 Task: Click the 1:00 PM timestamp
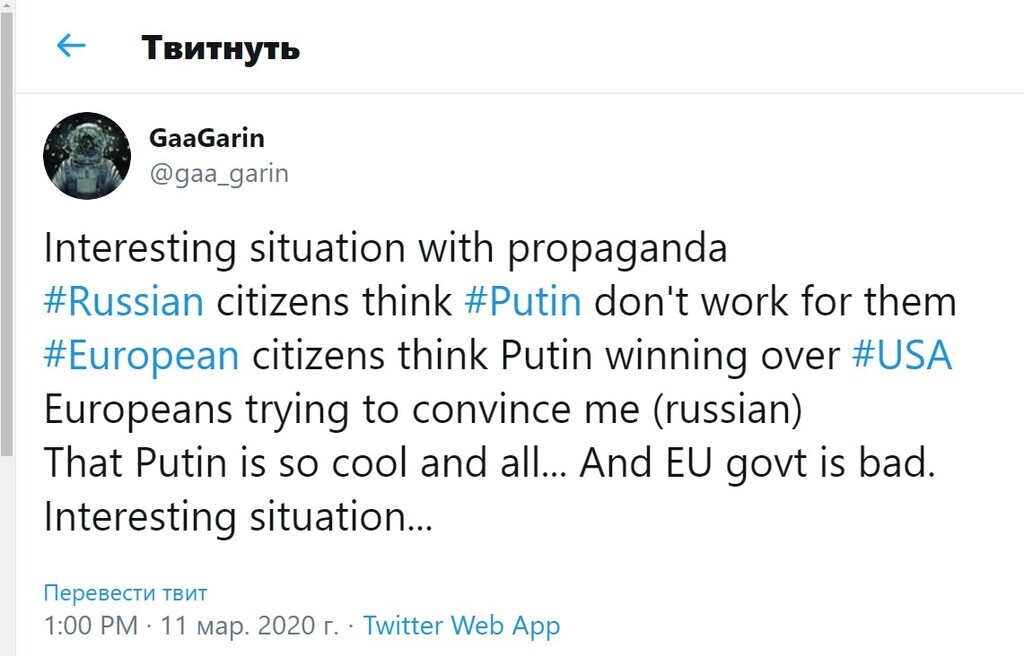89,627
